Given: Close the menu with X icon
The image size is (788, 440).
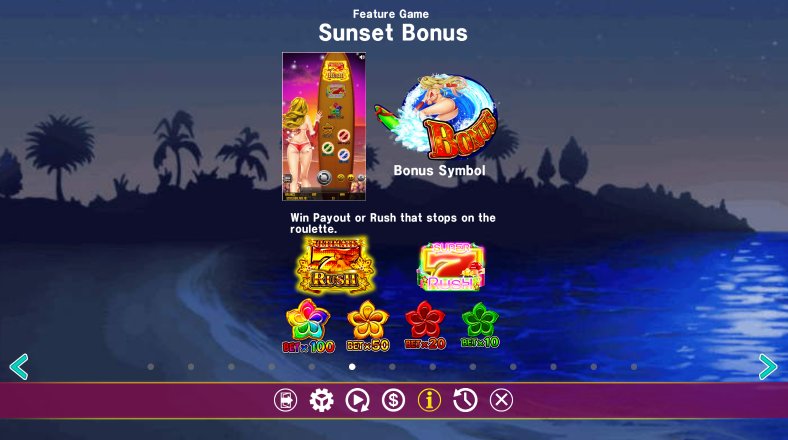Looking at the screenshot, I should 501,400.
